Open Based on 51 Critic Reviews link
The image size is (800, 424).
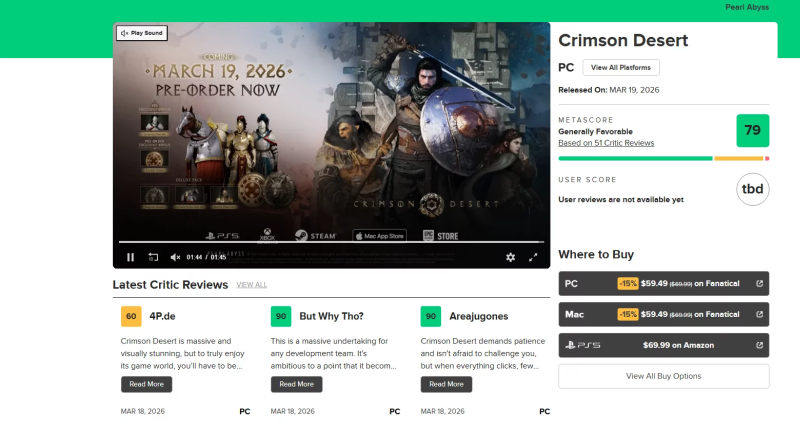(x=606, y=143)
